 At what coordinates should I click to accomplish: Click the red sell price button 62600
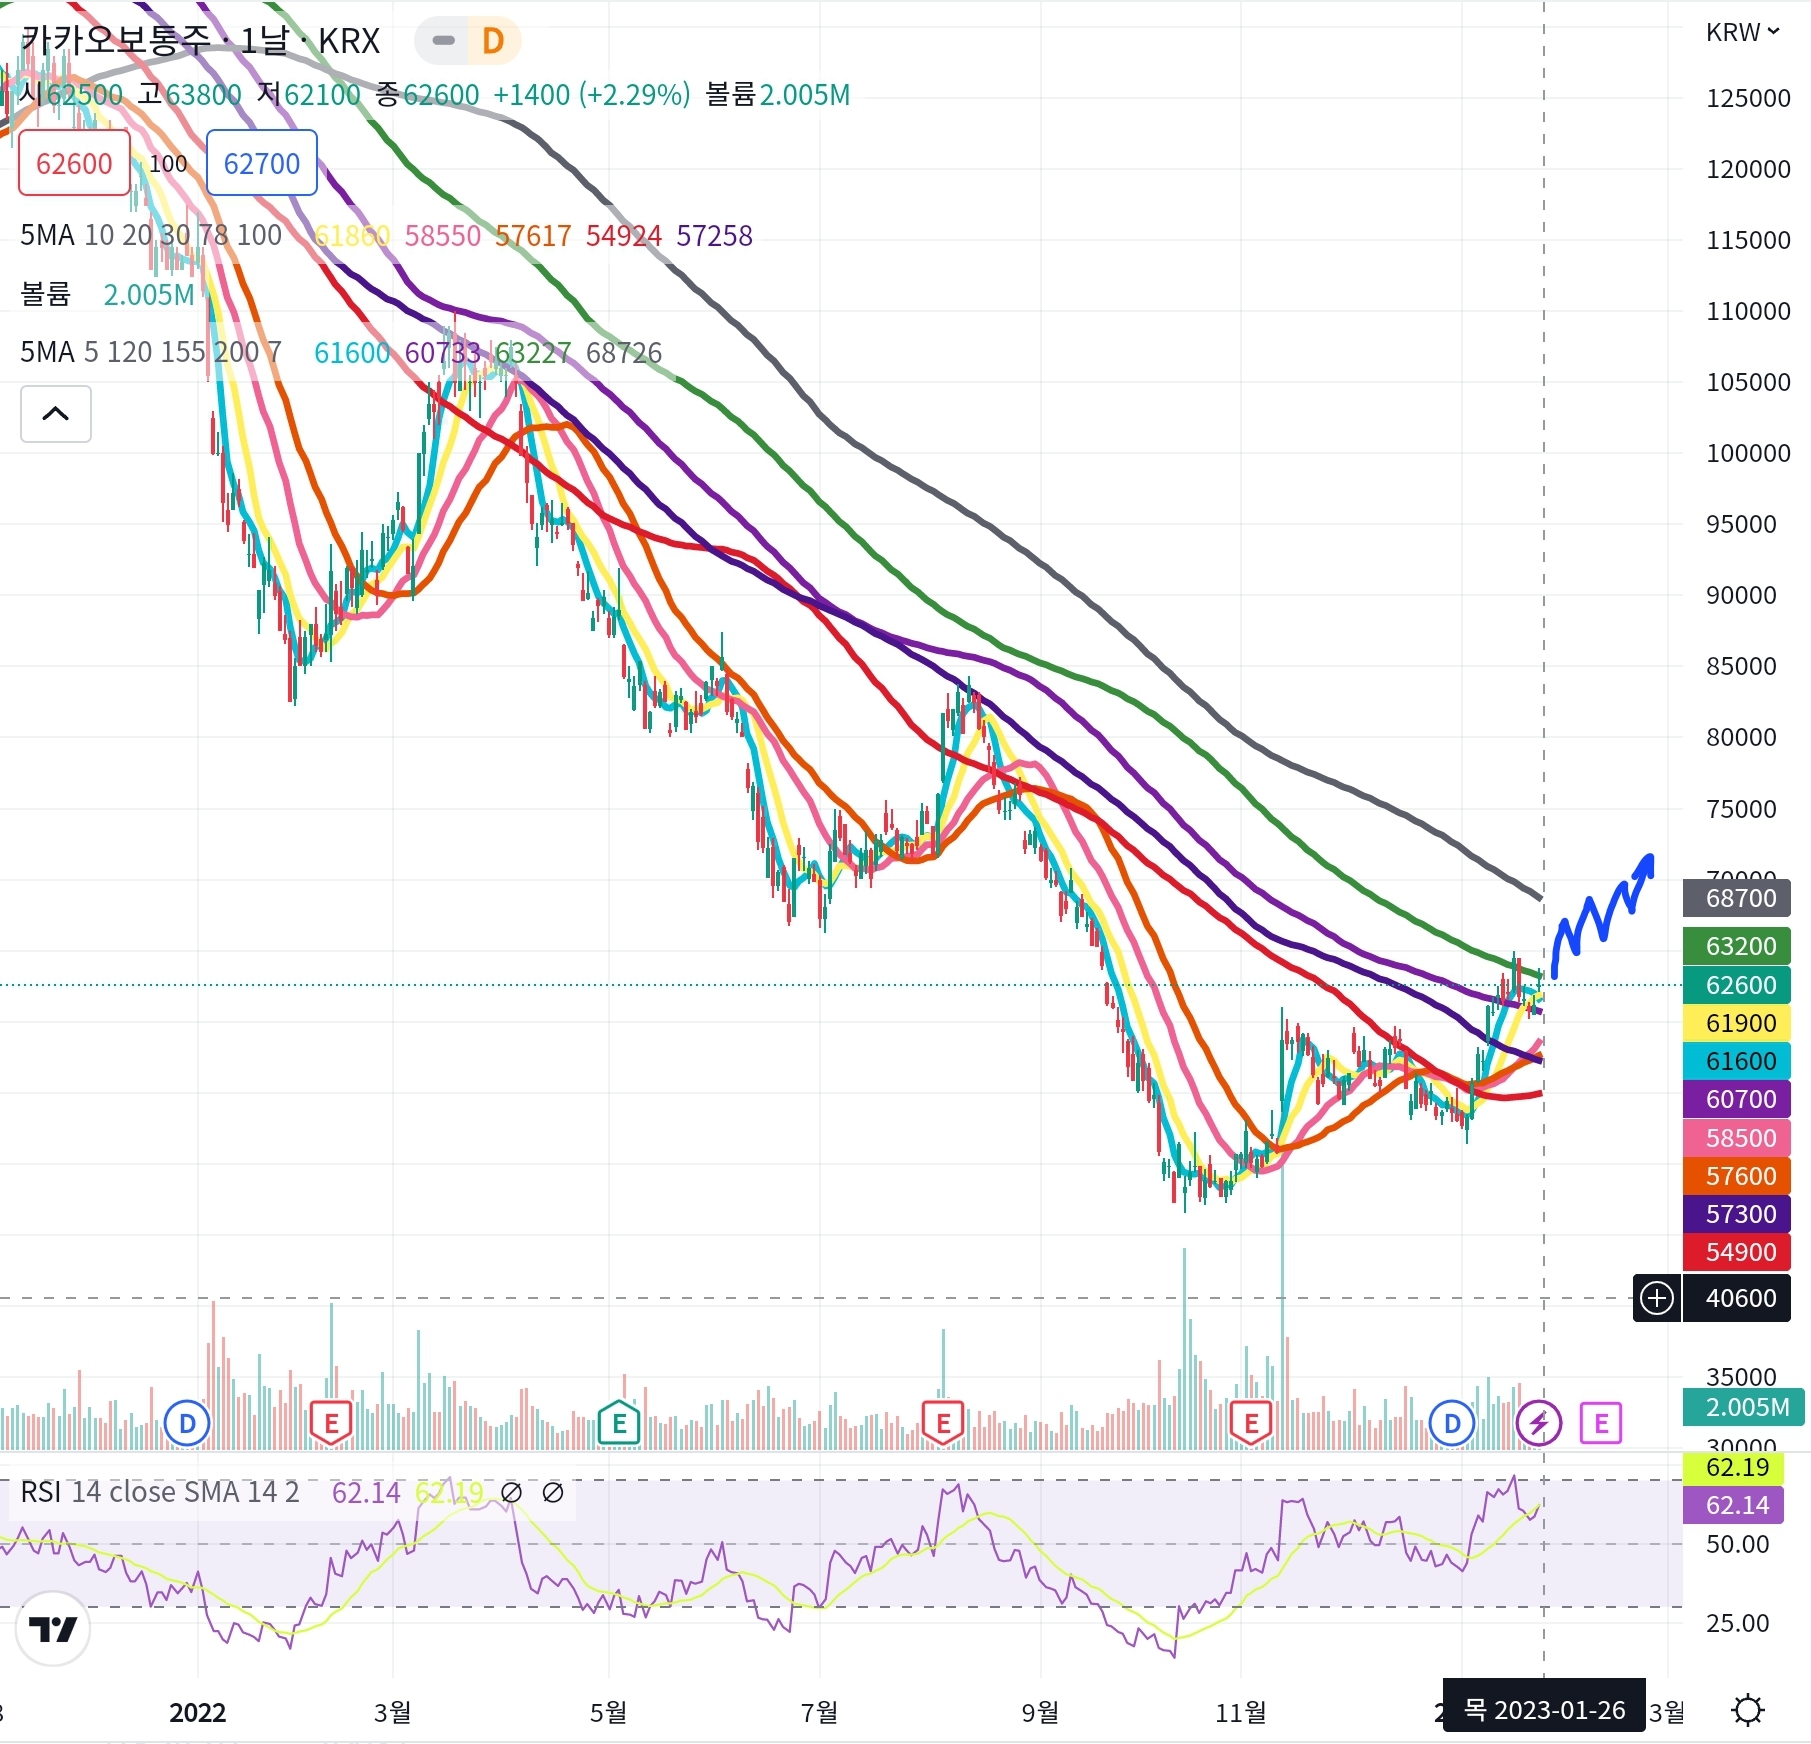click(74, 163)
